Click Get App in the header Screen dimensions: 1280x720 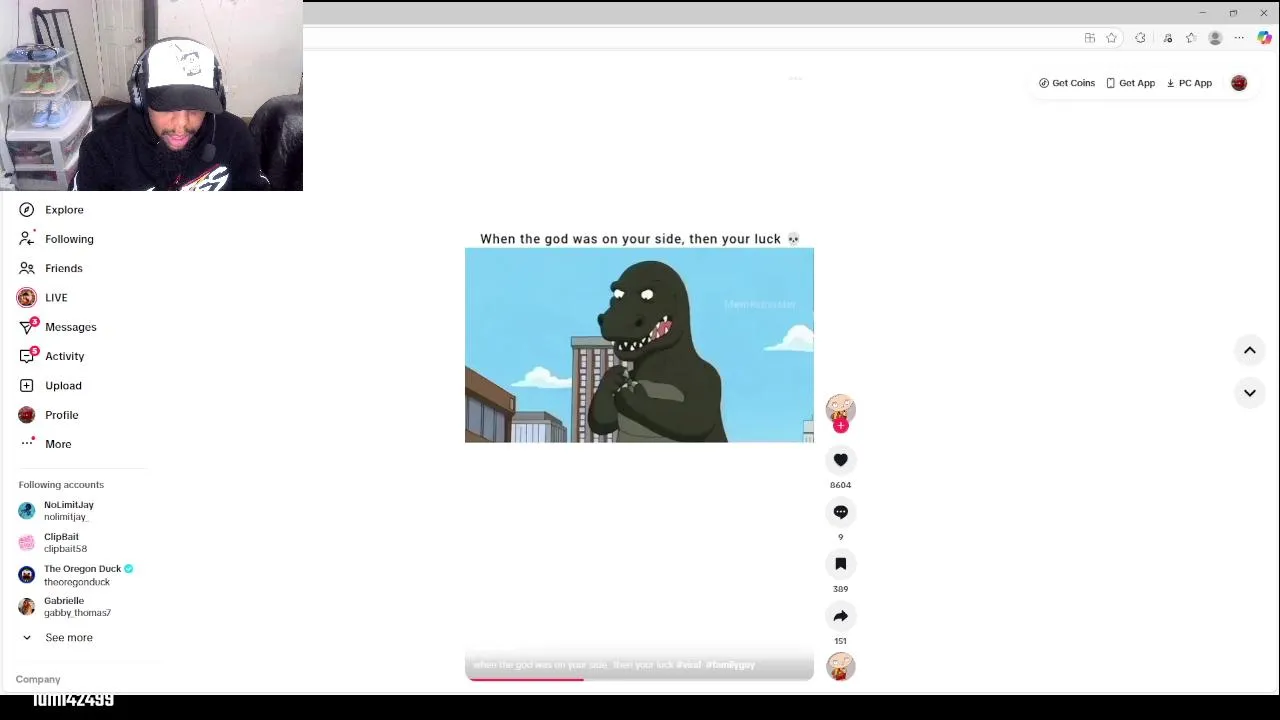pos(1131,83)
